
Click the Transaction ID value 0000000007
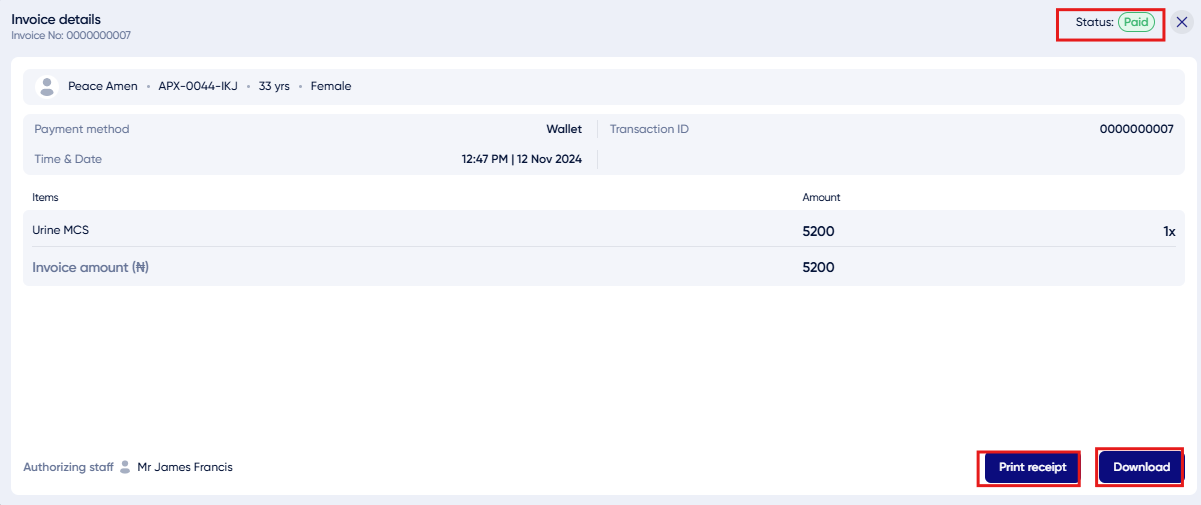point(1136,129)
